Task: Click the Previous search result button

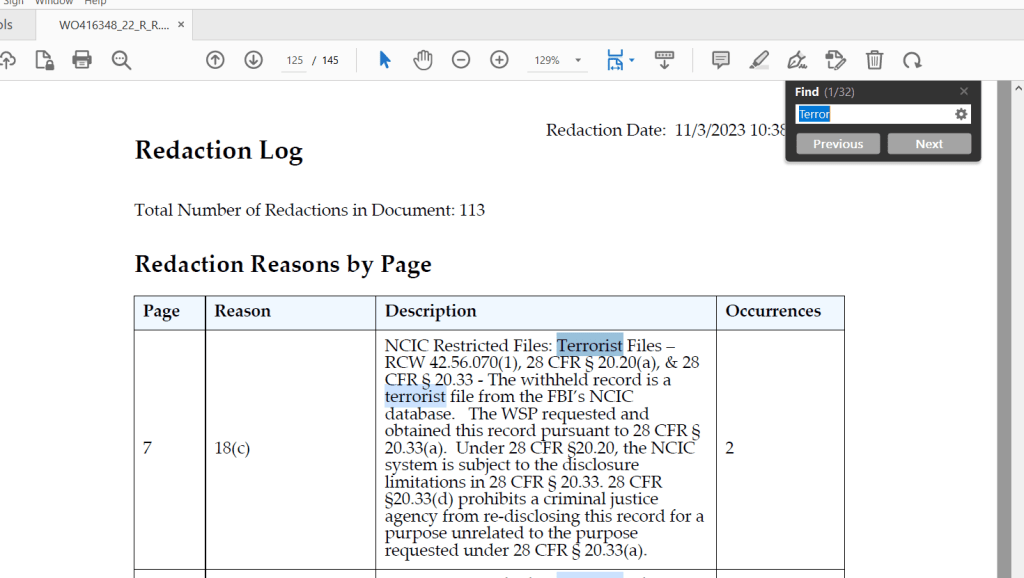Action: 838,144
